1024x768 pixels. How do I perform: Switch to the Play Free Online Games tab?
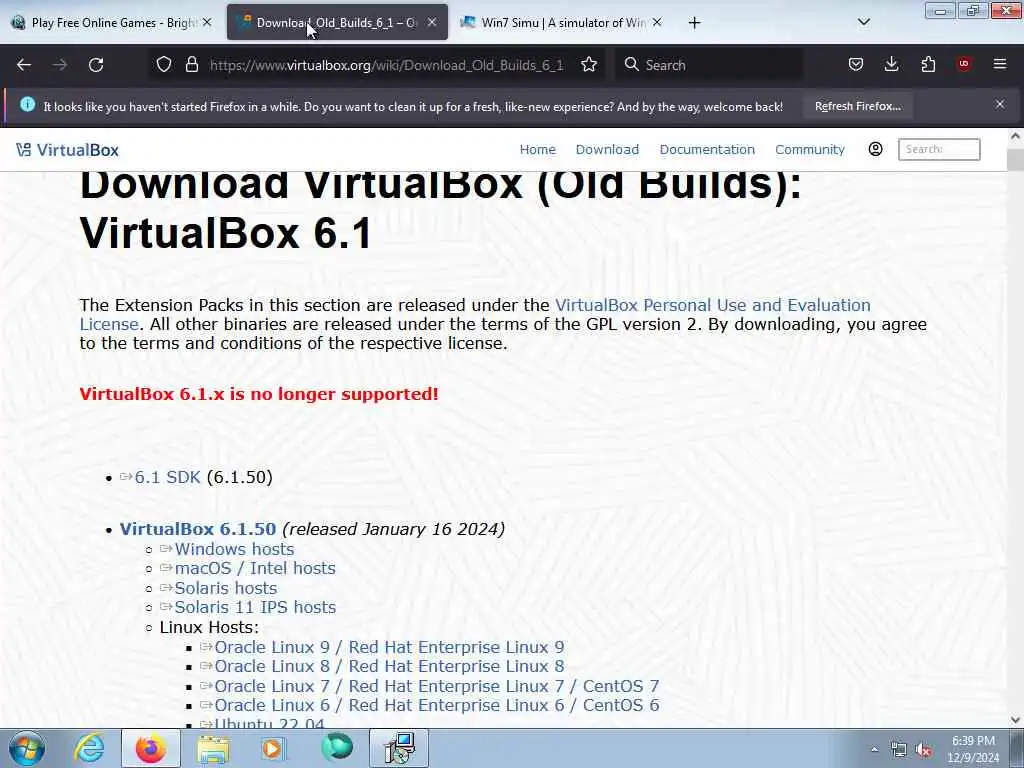(x=111, y=22)
